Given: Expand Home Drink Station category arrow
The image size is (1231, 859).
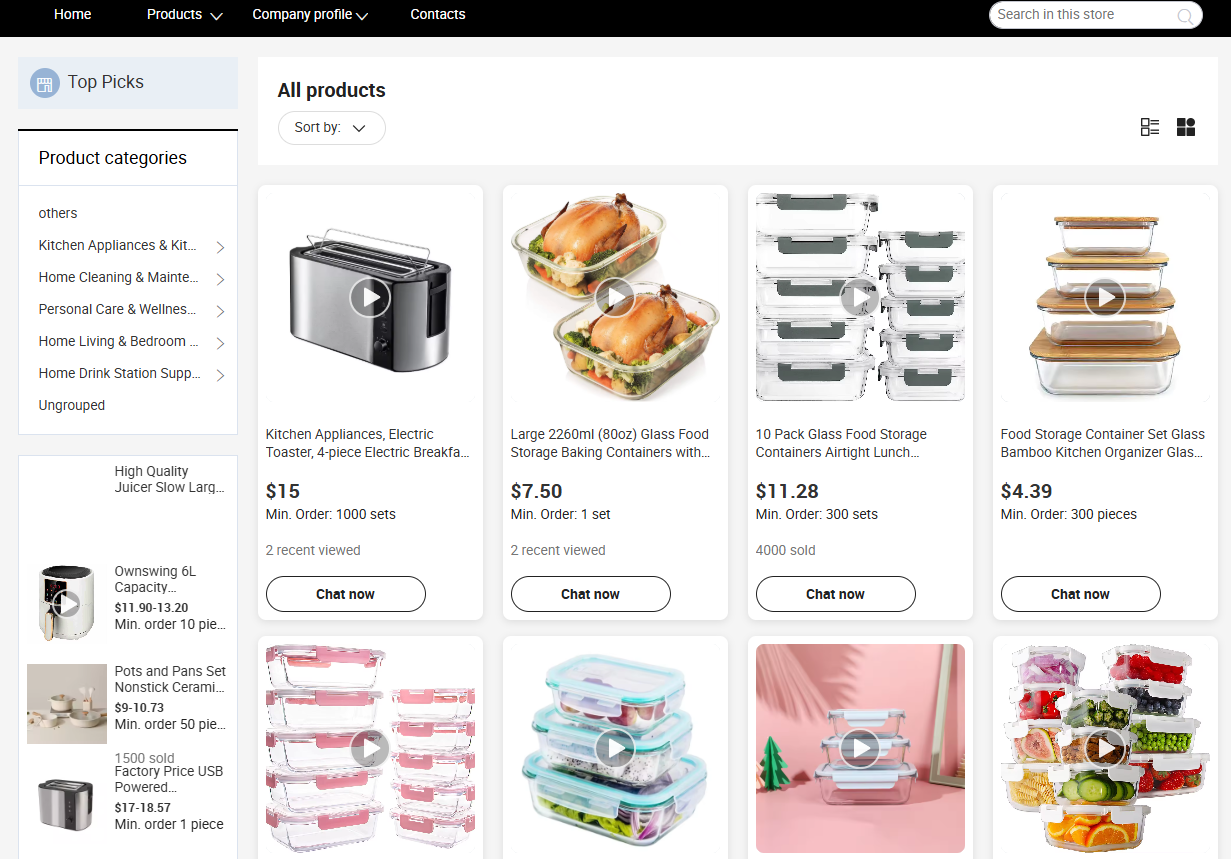Looking at the screenshot, I should pyautogui.click(x=220, y=375).
